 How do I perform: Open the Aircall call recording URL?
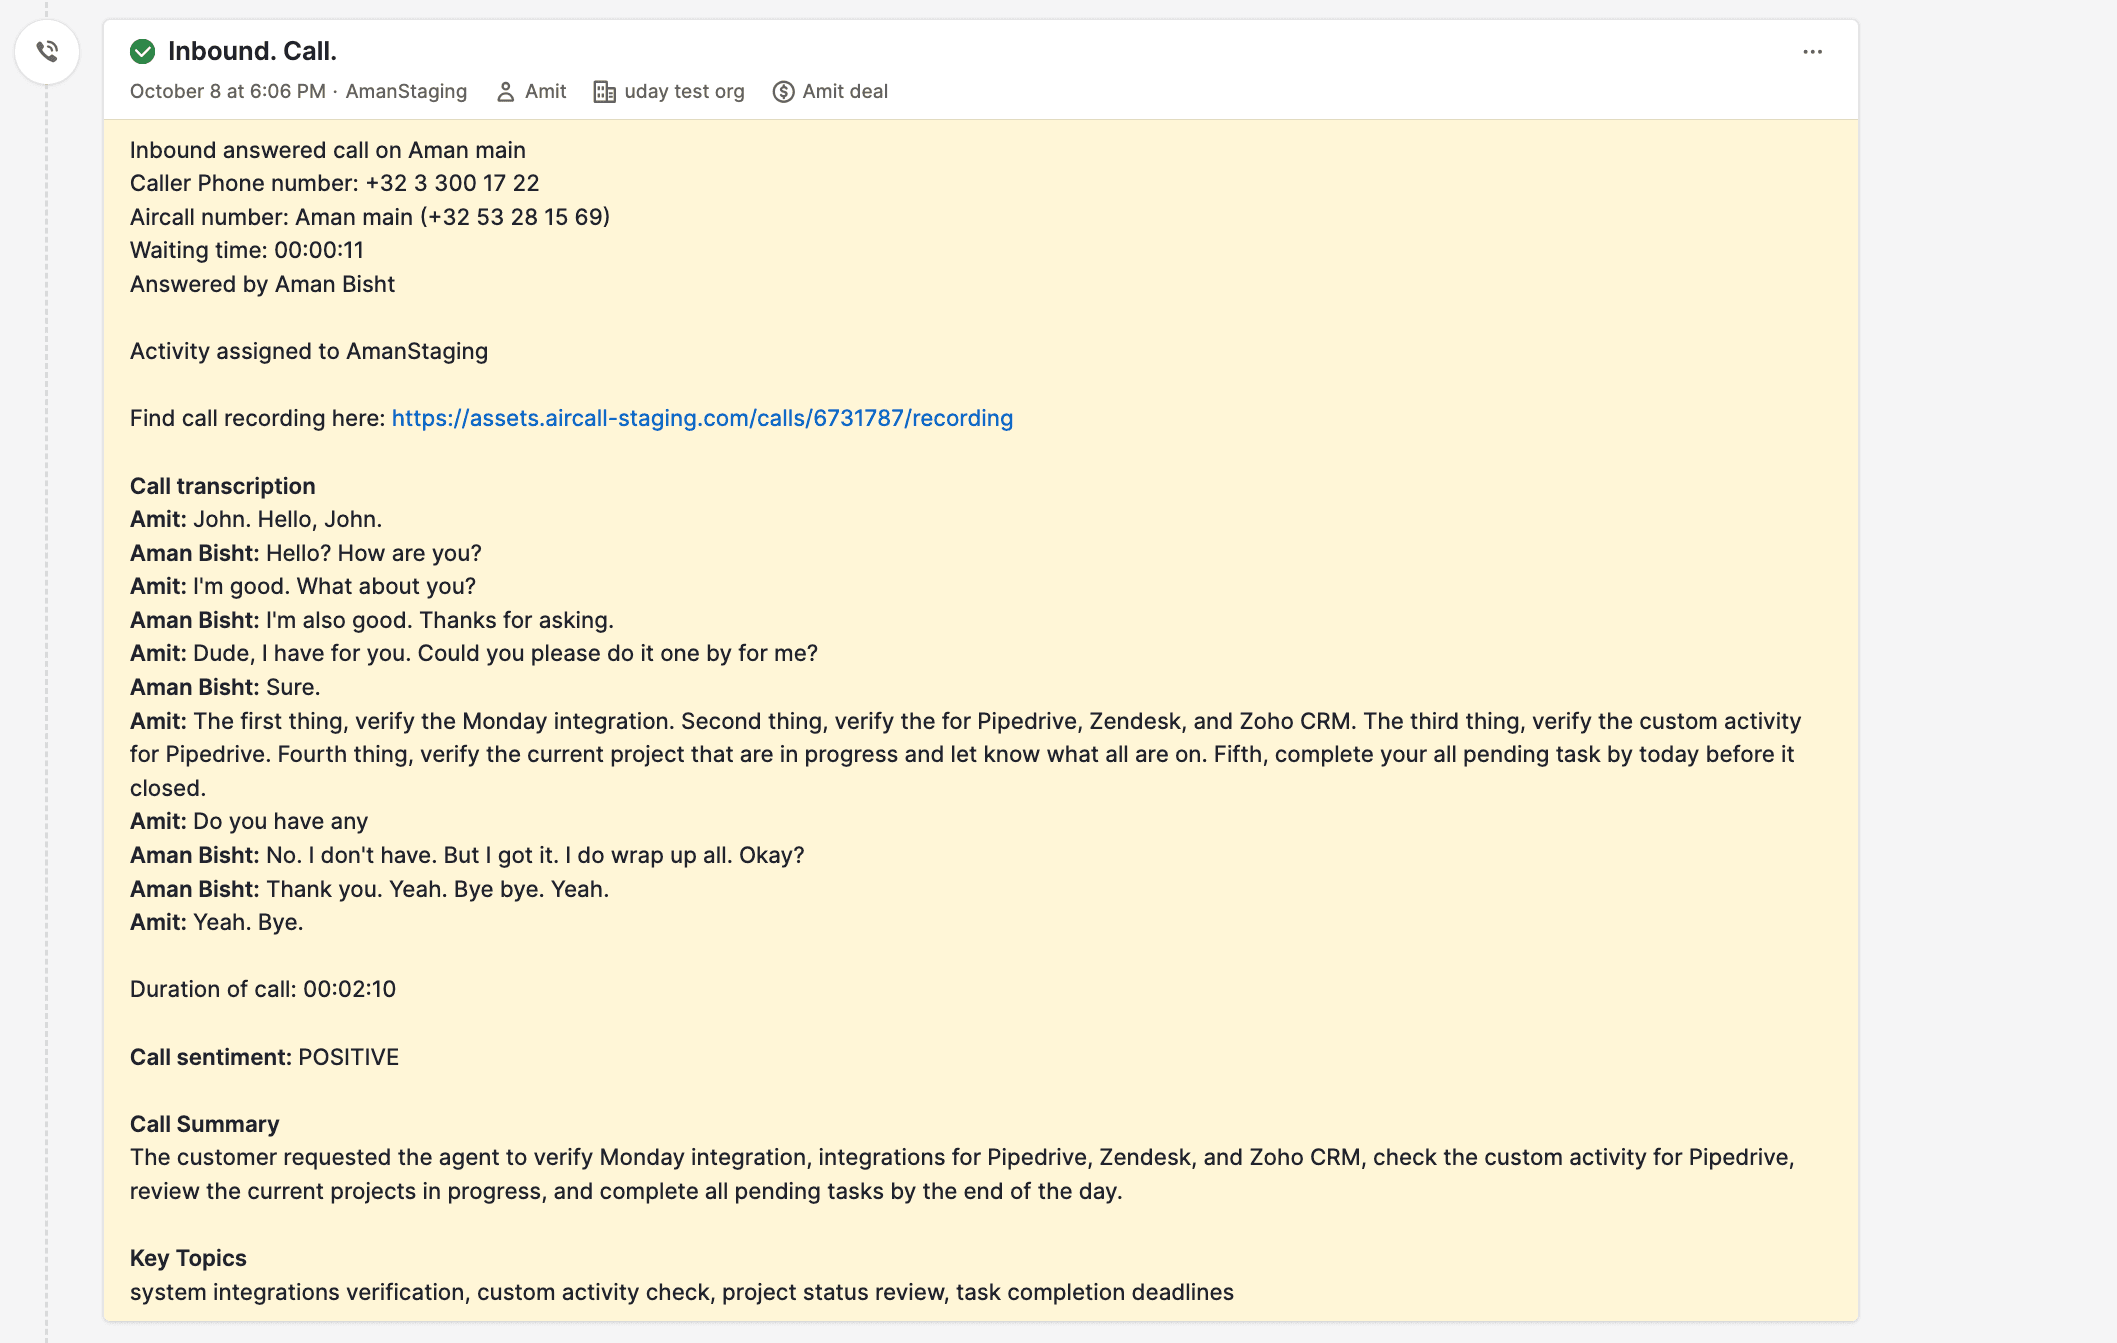[x=702, y=418]
